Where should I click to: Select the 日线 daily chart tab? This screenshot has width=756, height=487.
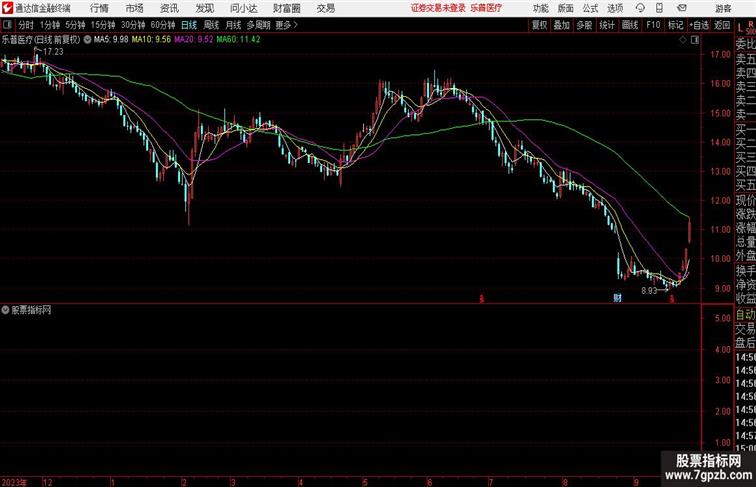pos(189,25)
